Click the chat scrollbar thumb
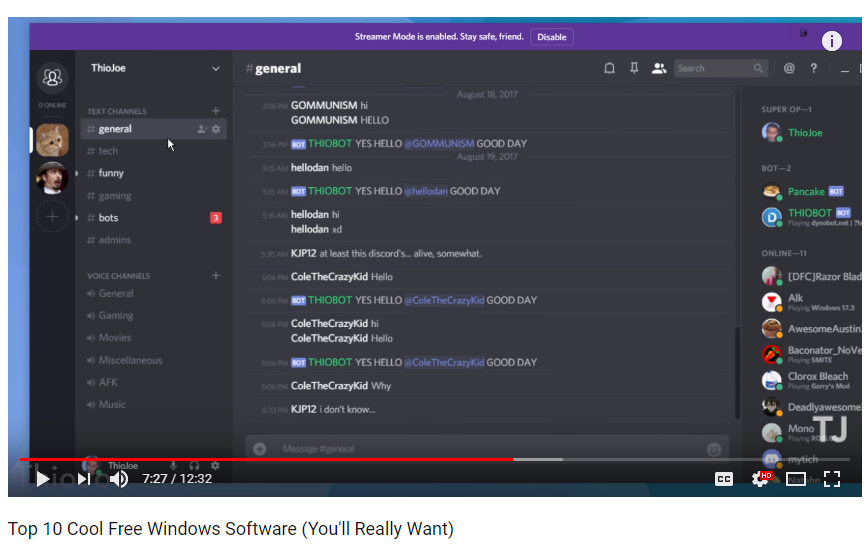This screenshot has height=546, width=868. pos(737,373)
